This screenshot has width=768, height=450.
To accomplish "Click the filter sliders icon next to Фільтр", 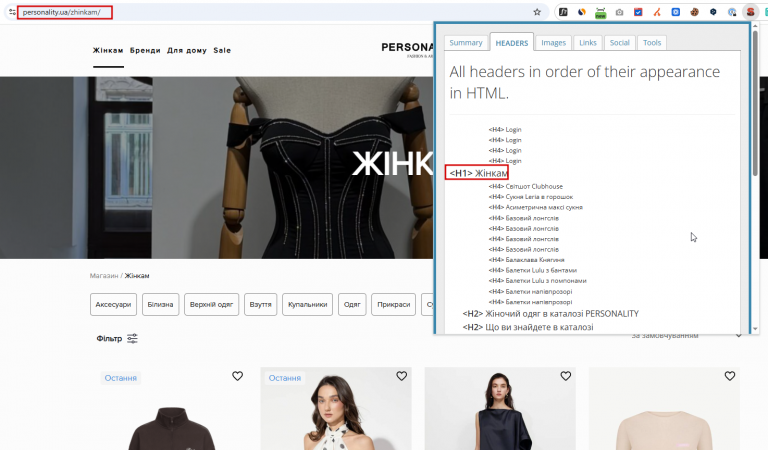I will point(132,338).
